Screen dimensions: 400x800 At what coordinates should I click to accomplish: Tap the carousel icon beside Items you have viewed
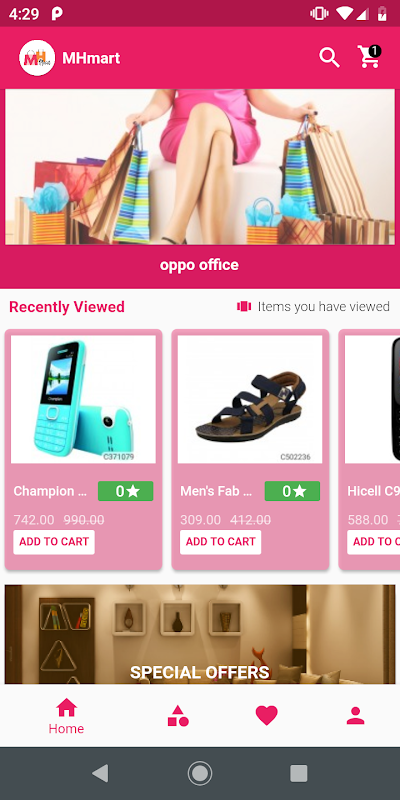click(244, 306)
